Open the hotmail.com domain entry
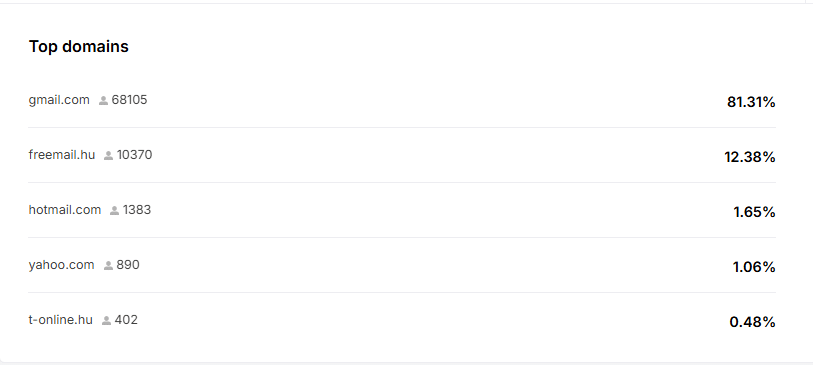813x365 pixels. point(65,209)
